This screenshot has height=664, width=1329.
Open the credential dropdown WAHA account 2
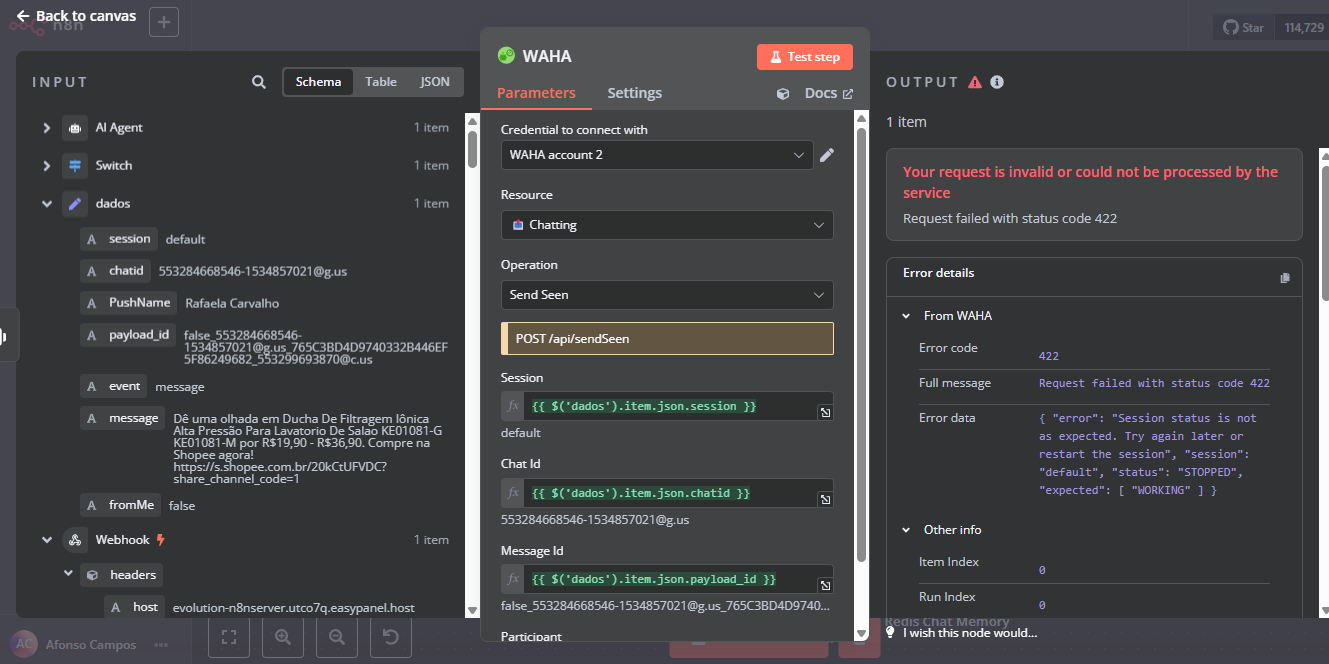[657, 155]
